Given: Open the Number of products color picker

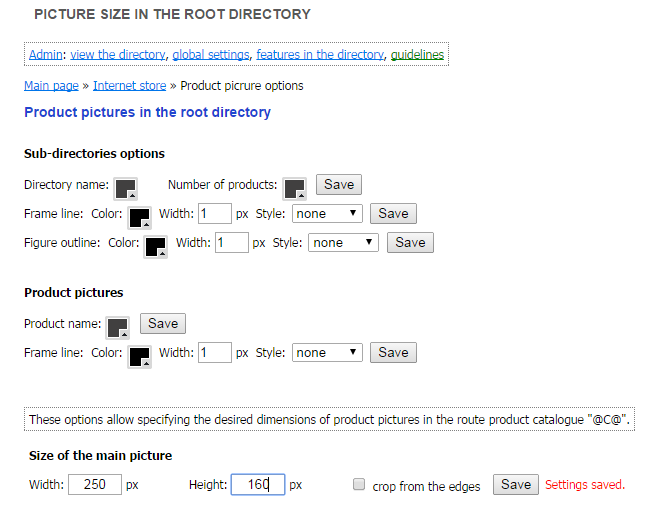Looking at the screenshot, I should (x=295, y=188).
